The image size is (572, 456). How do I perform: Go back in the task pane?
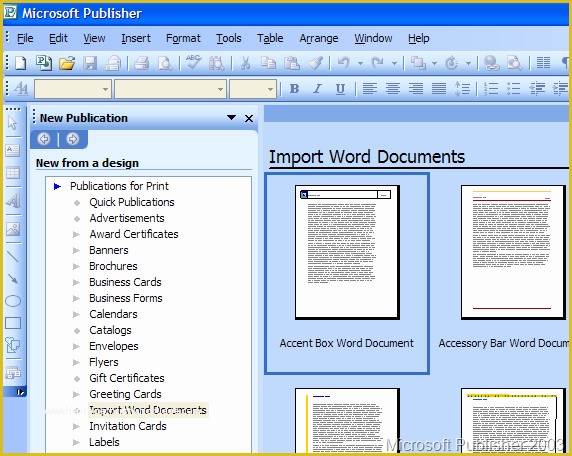click(44, 139)
